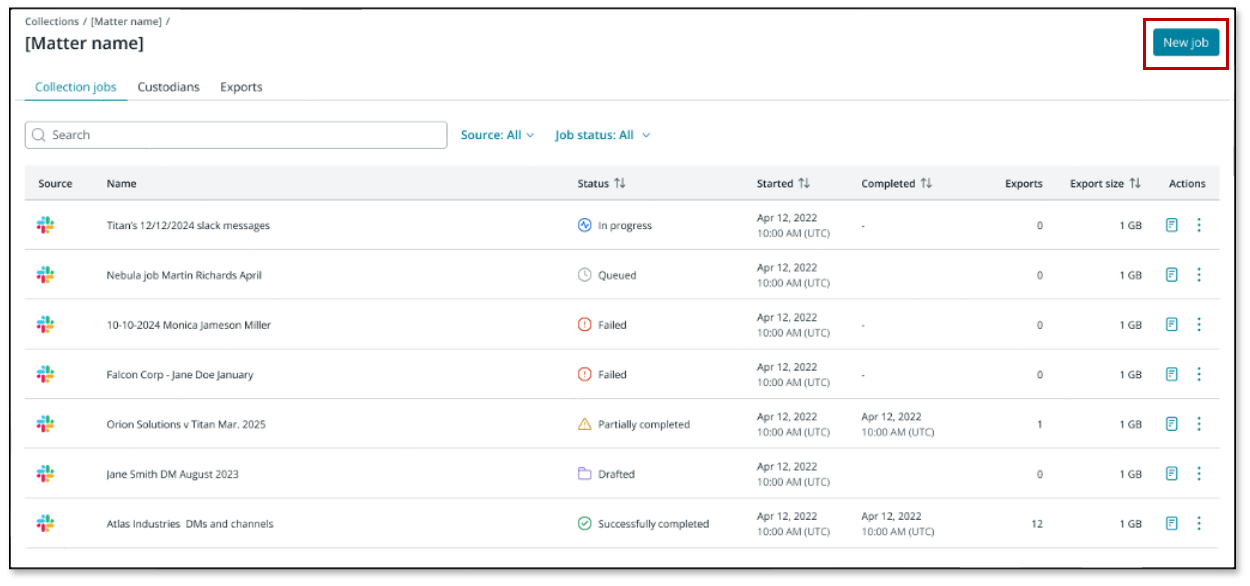Click the Slack source icon for Falcon Corp job

coord(45,374)
